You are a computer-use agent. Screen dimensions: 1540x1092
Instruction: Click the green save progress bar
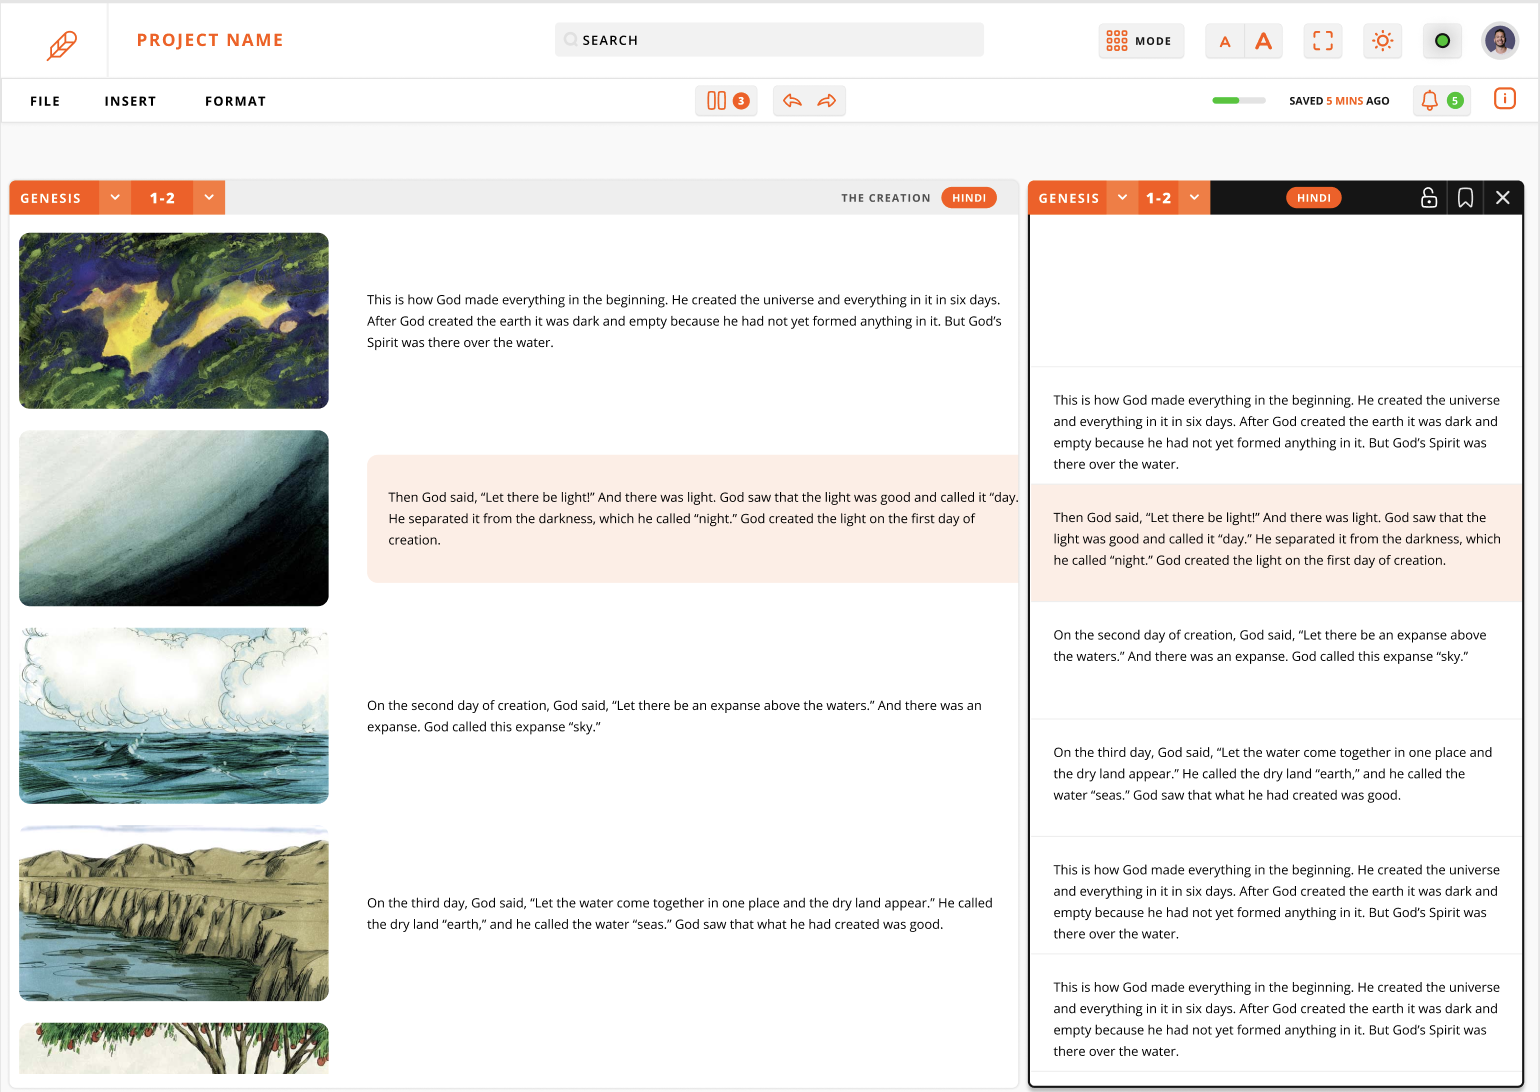click(1238, 101)
